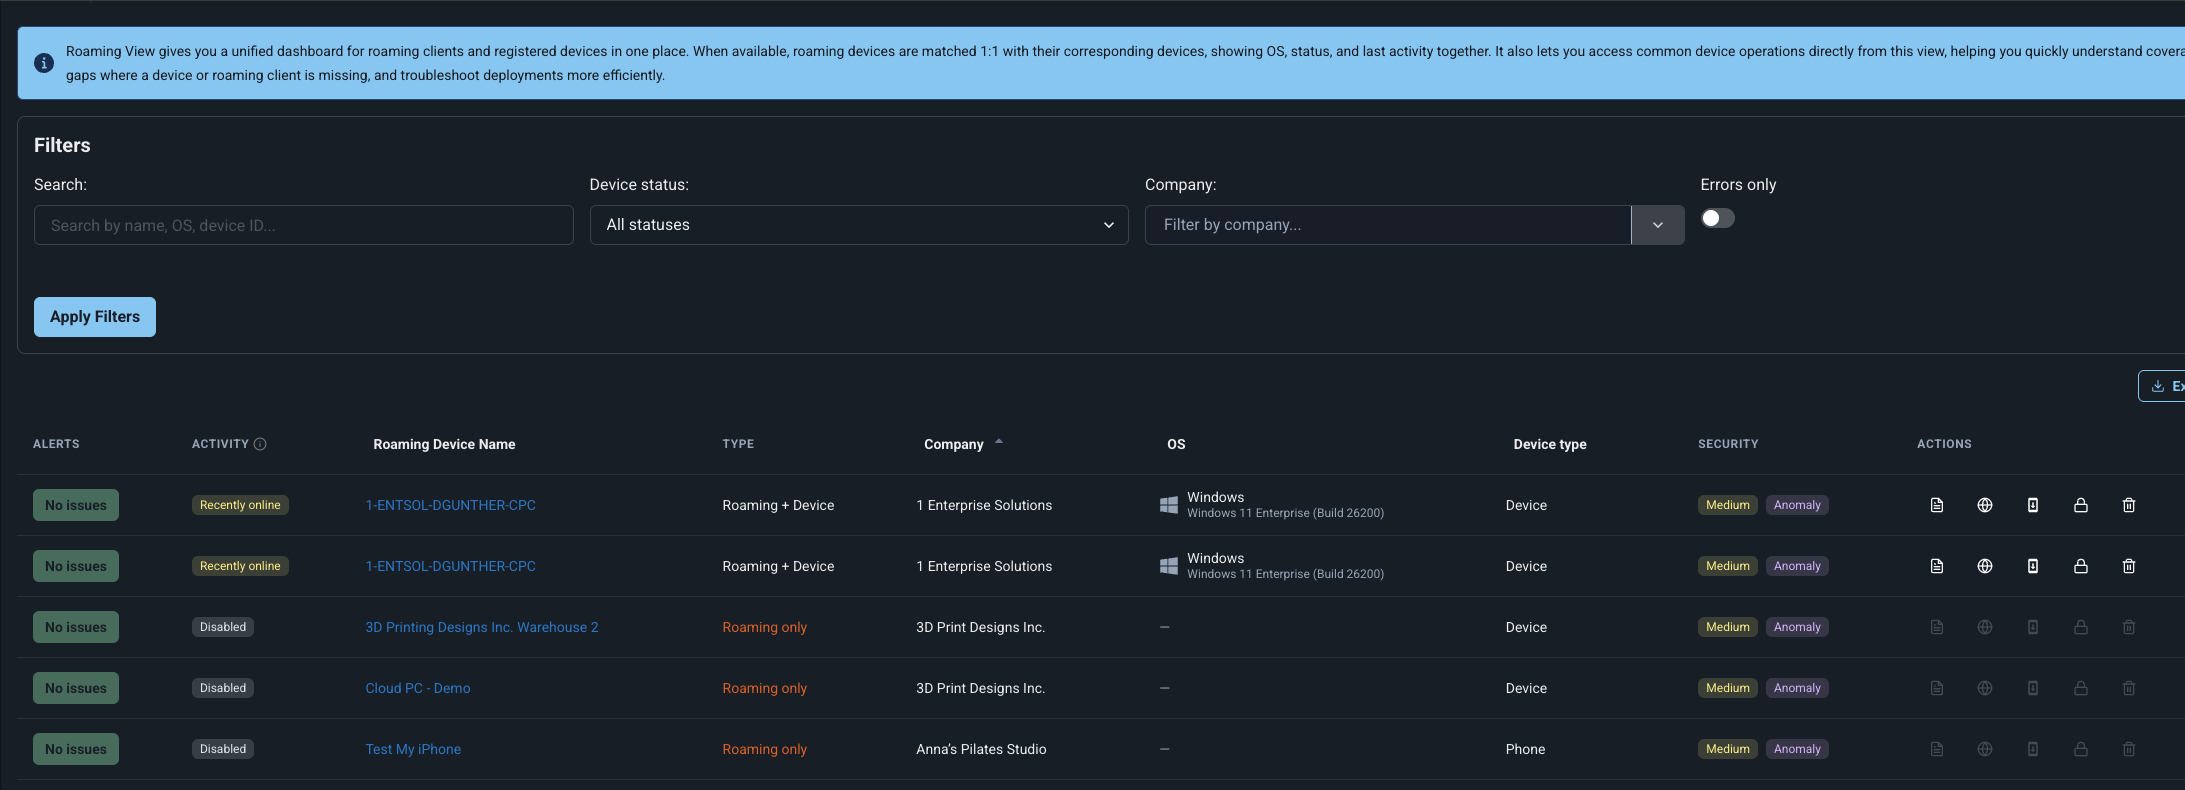Viewport: 2185px width, 790px height.
Task: Sort by Roaming Device Name header
Action: coord(444,444)
